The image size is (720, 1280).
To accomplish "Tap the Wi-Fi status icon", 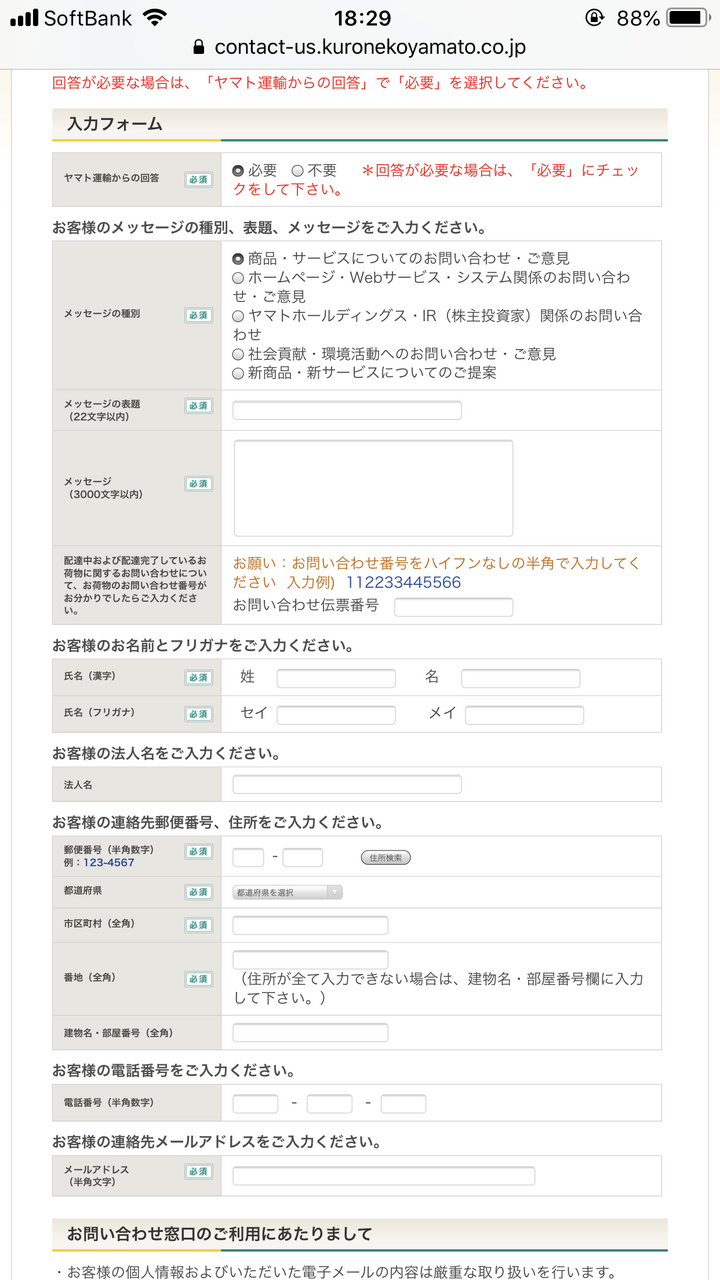I will point(154,17).
